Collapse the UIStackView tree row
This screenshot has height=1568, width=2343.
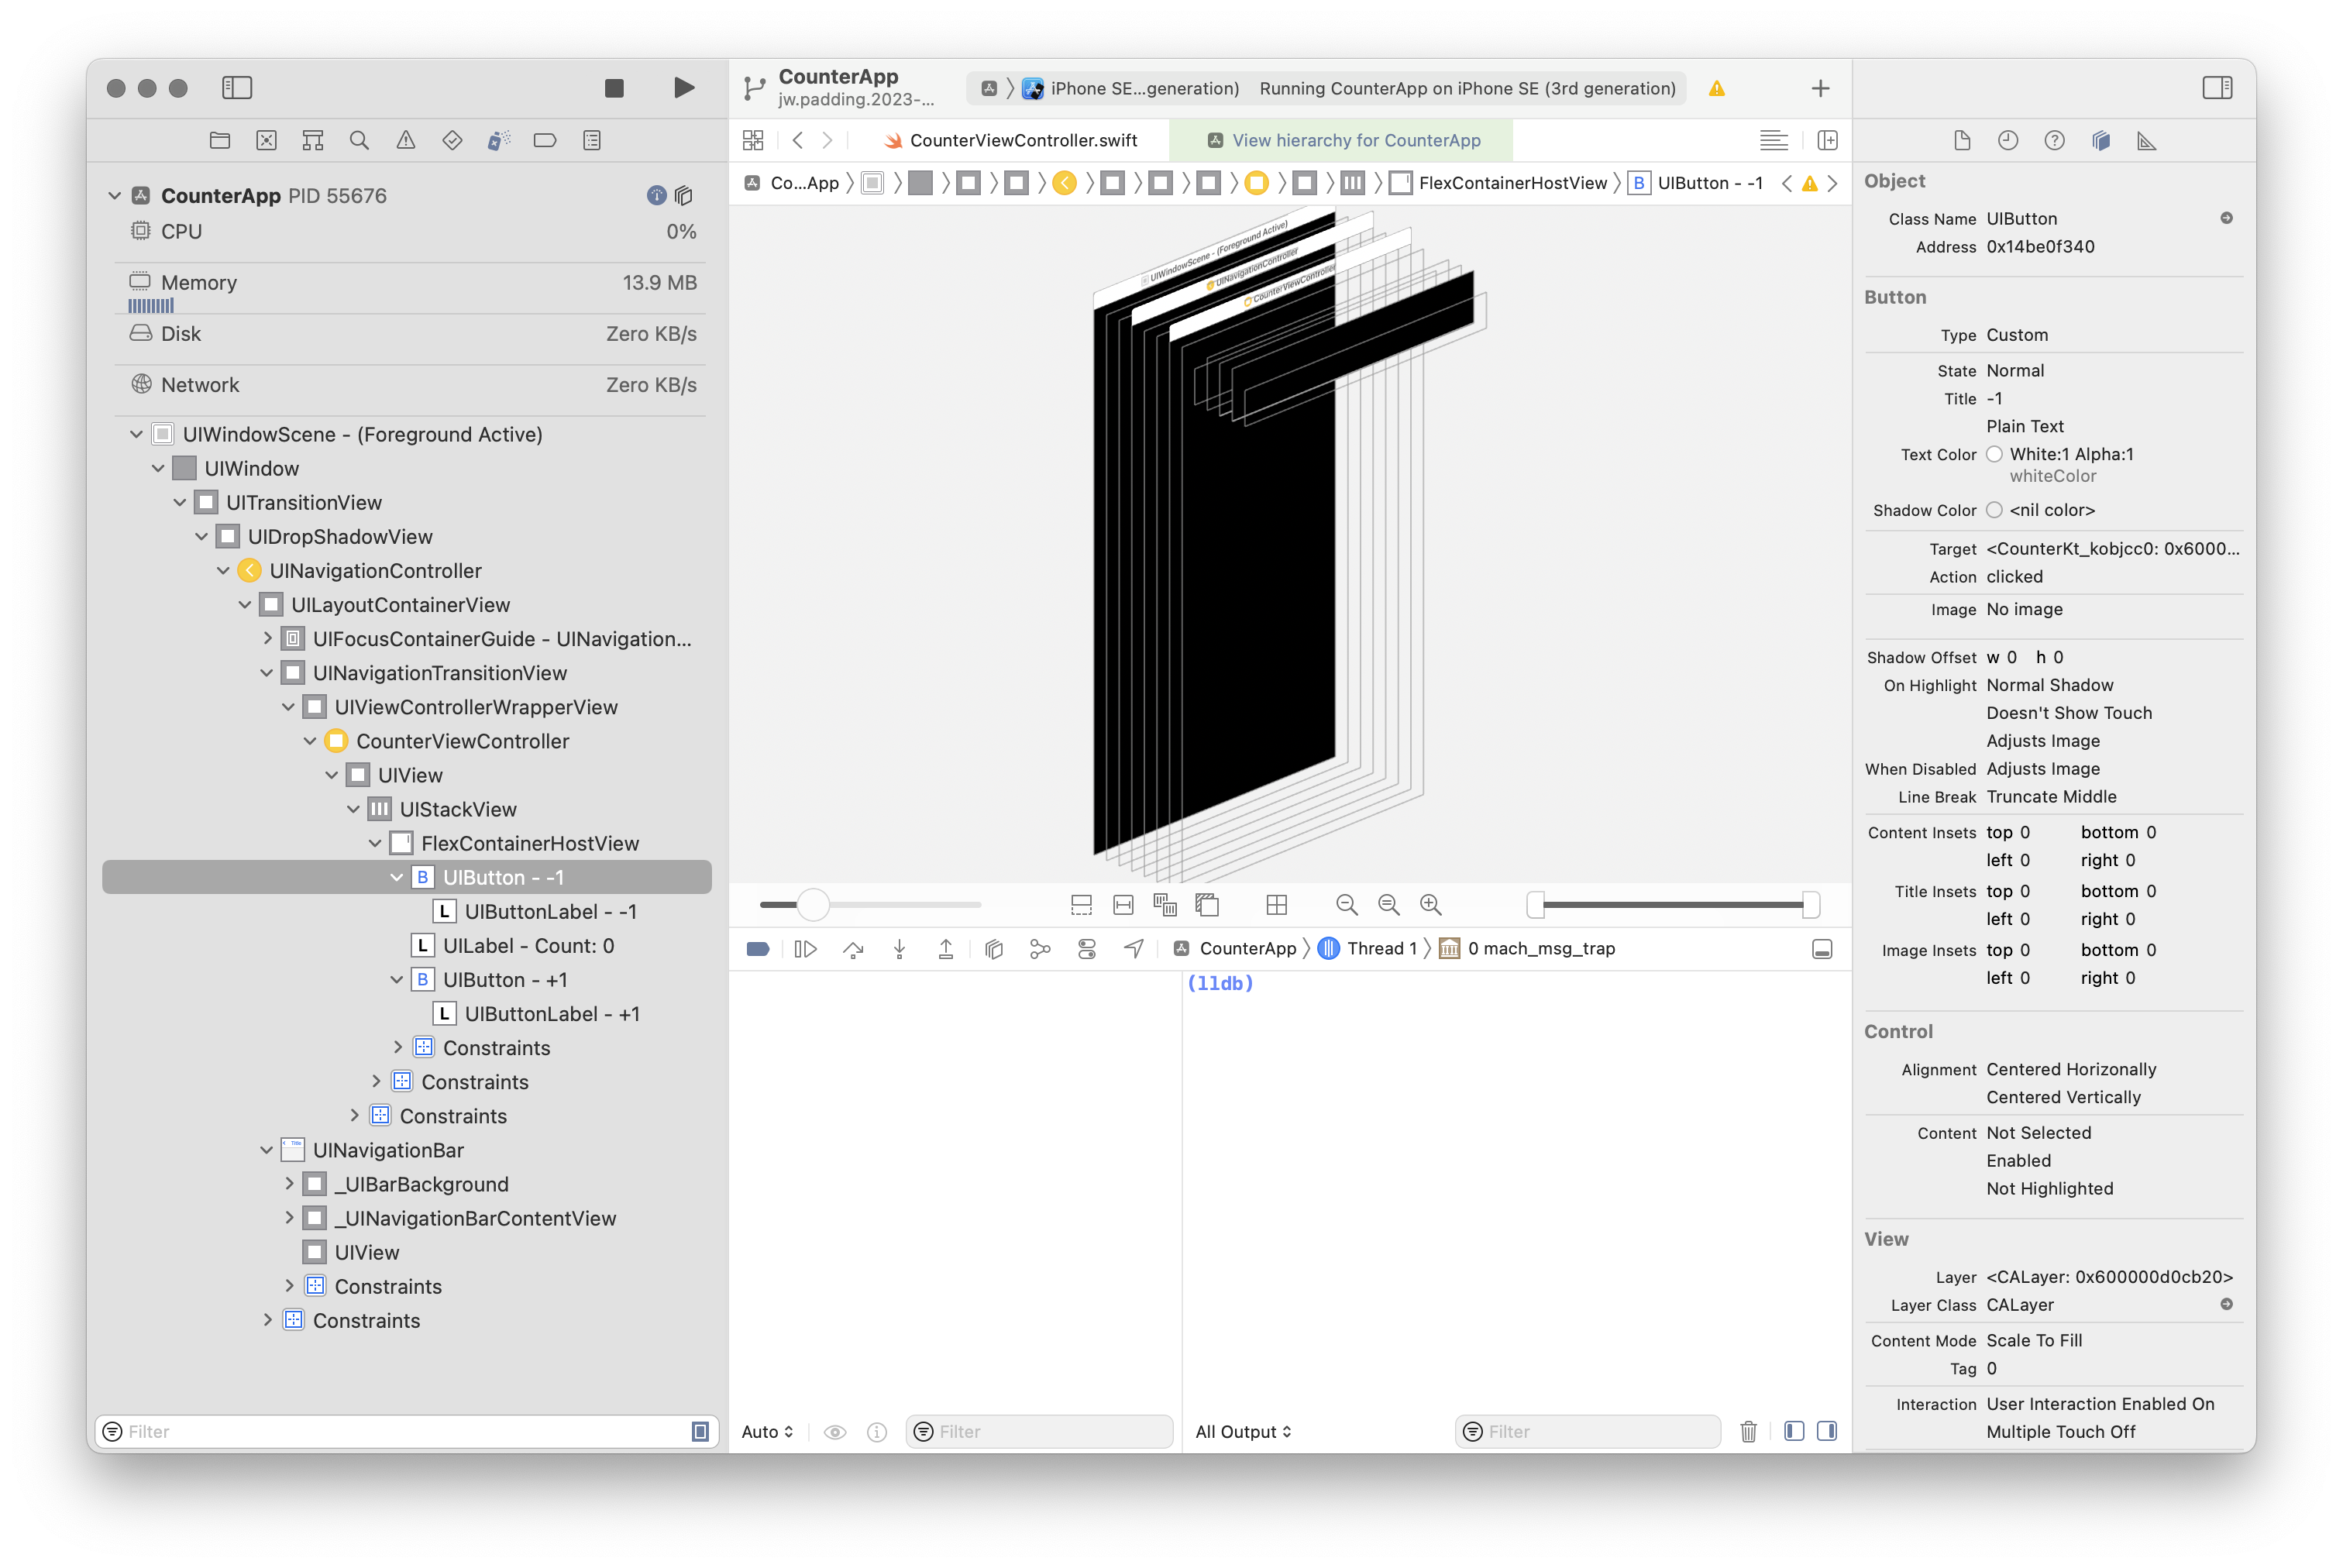(x=354, y=809)
